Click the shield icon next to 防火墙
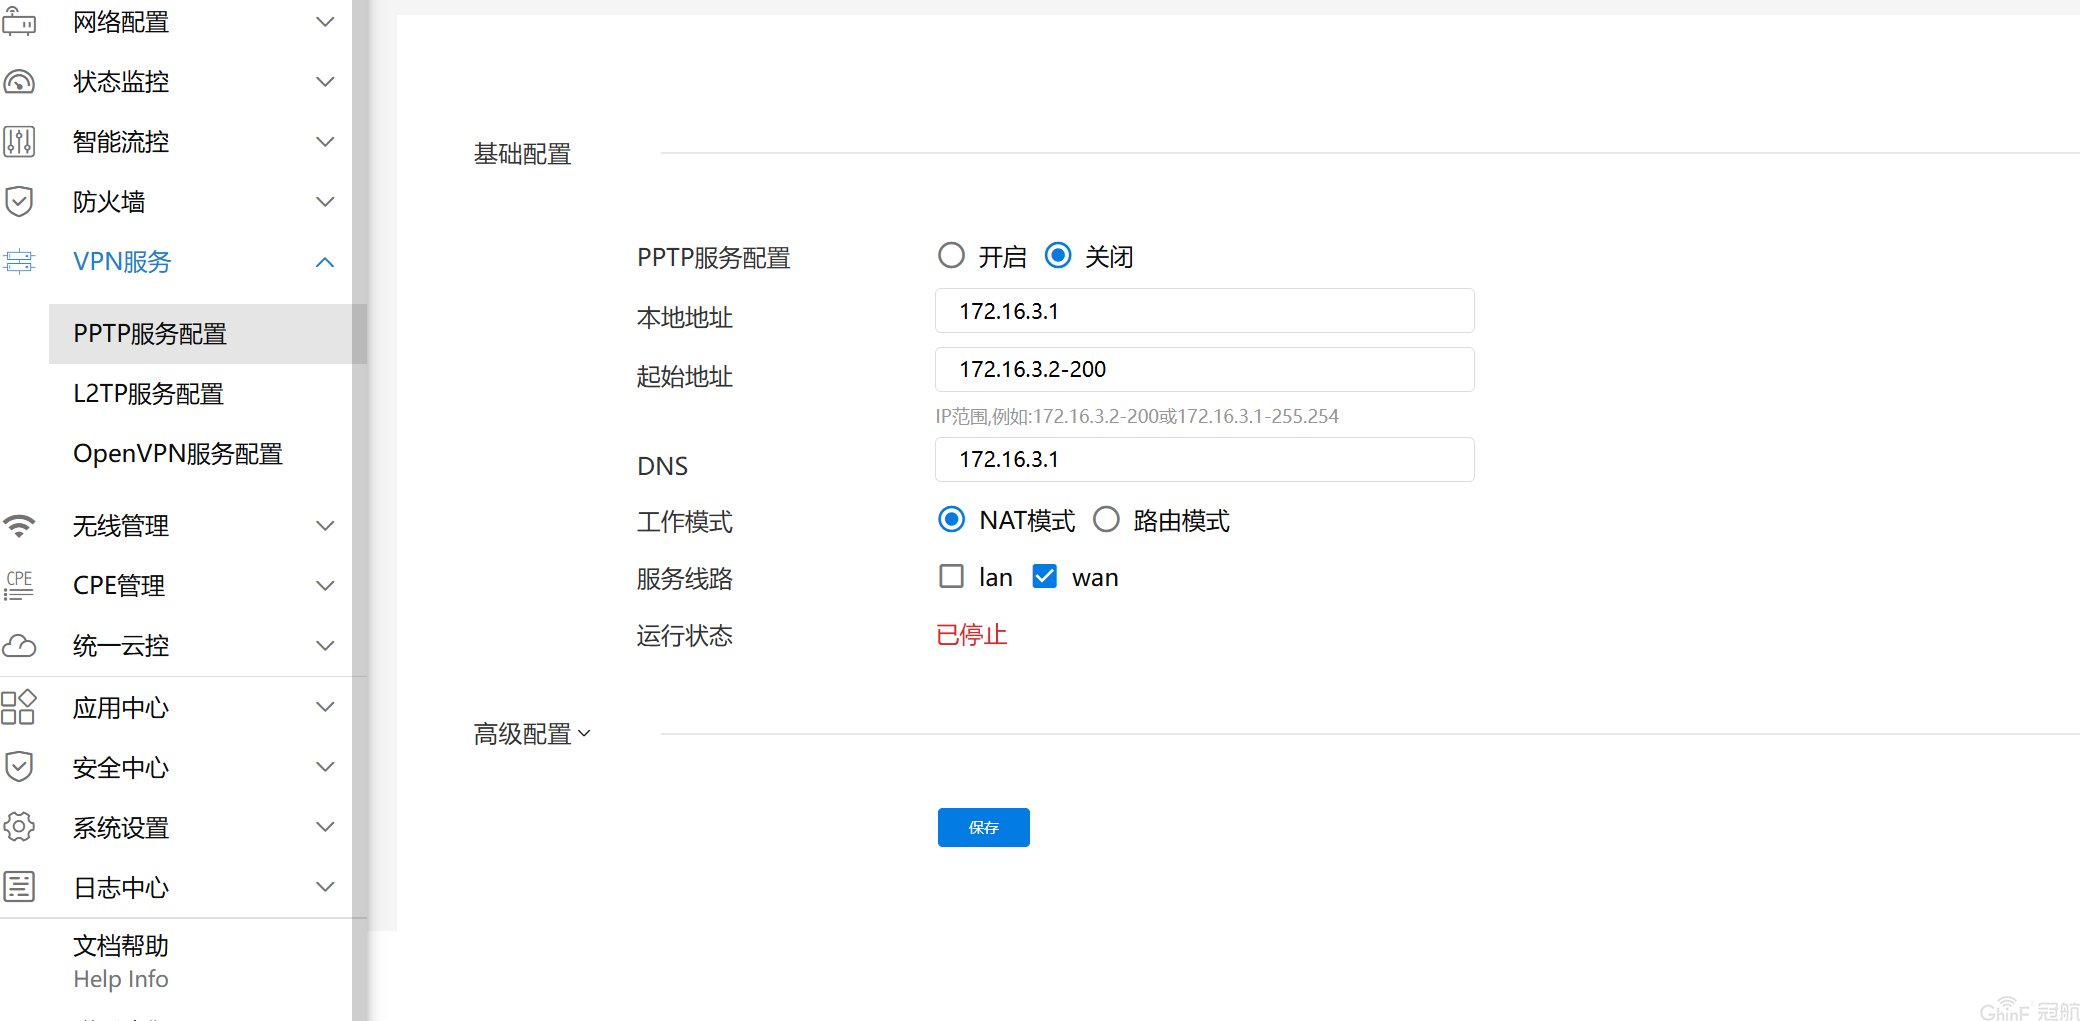Screen dimensions: 2080x1021 click(19, 202)
